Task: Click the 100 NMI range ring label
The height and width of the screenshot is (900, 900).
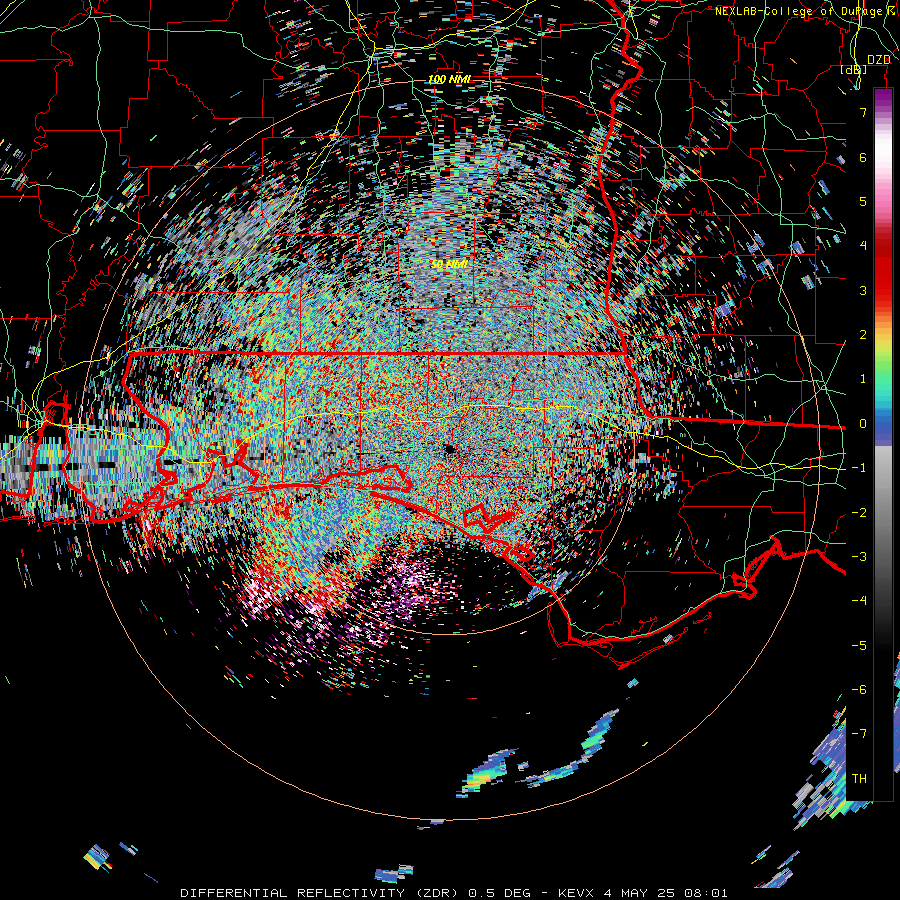Action: [x=449, y=79]
